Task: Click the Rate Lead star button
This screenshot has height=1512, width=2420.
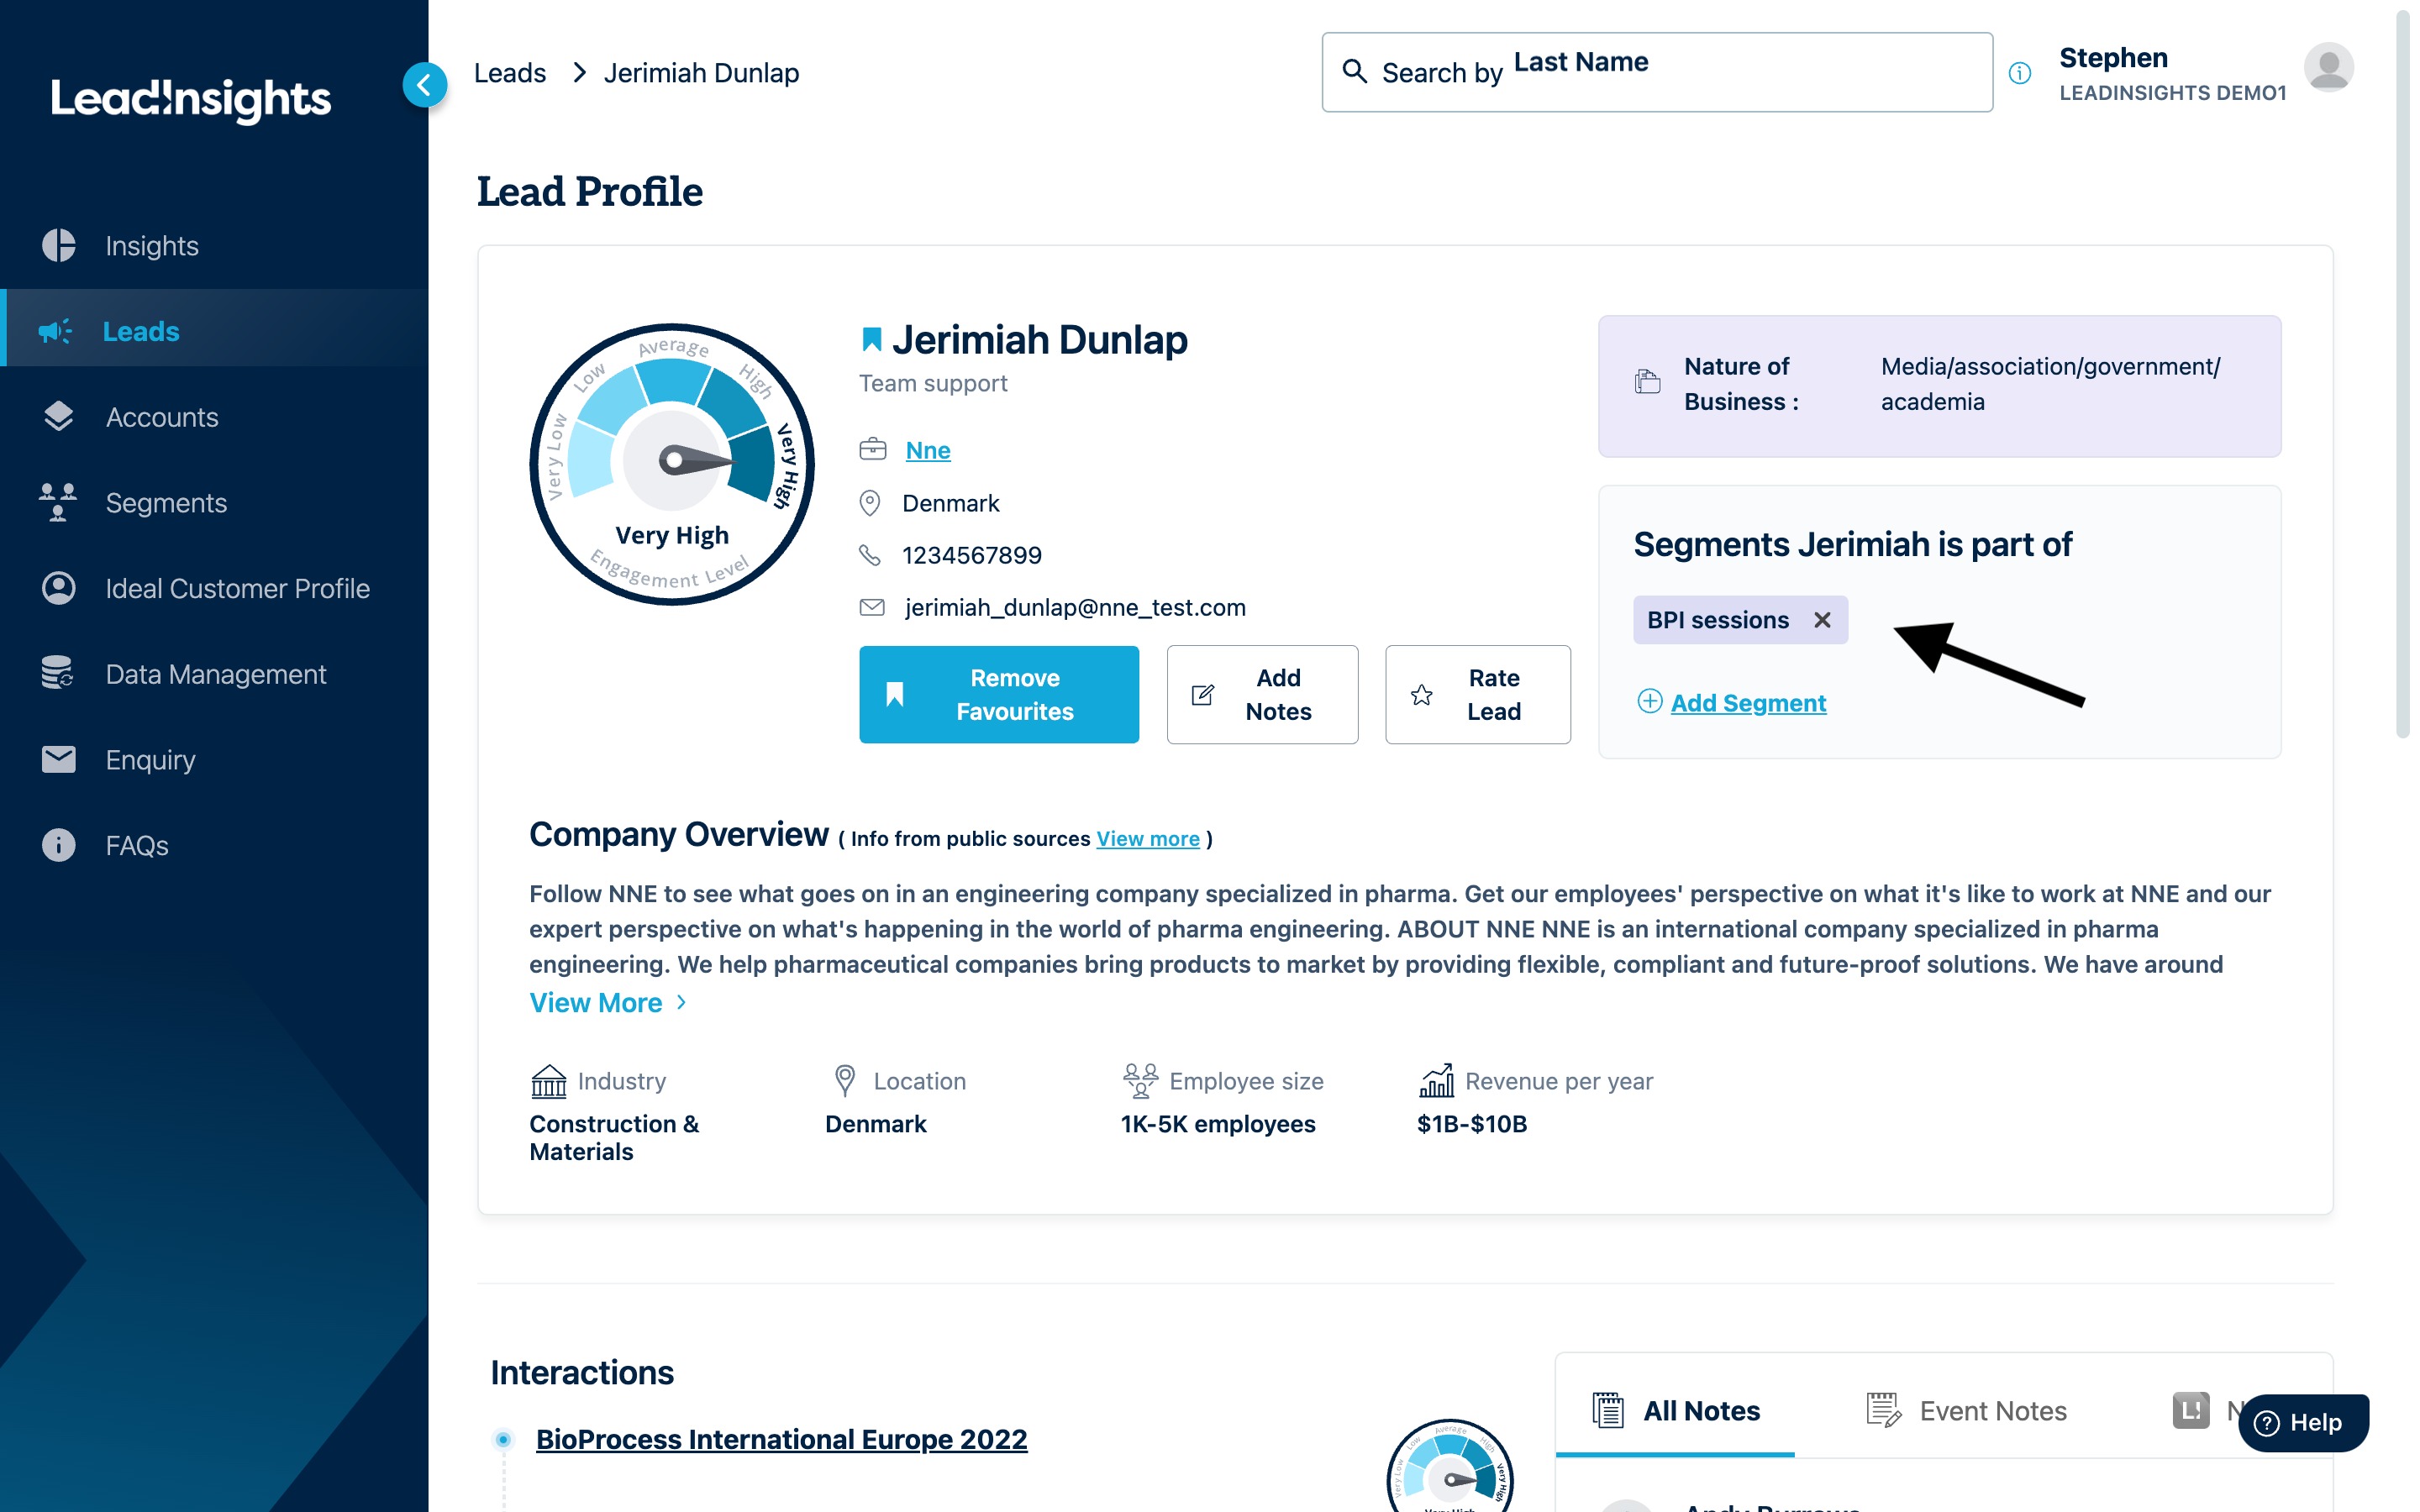Action: tap(1477, 694)
